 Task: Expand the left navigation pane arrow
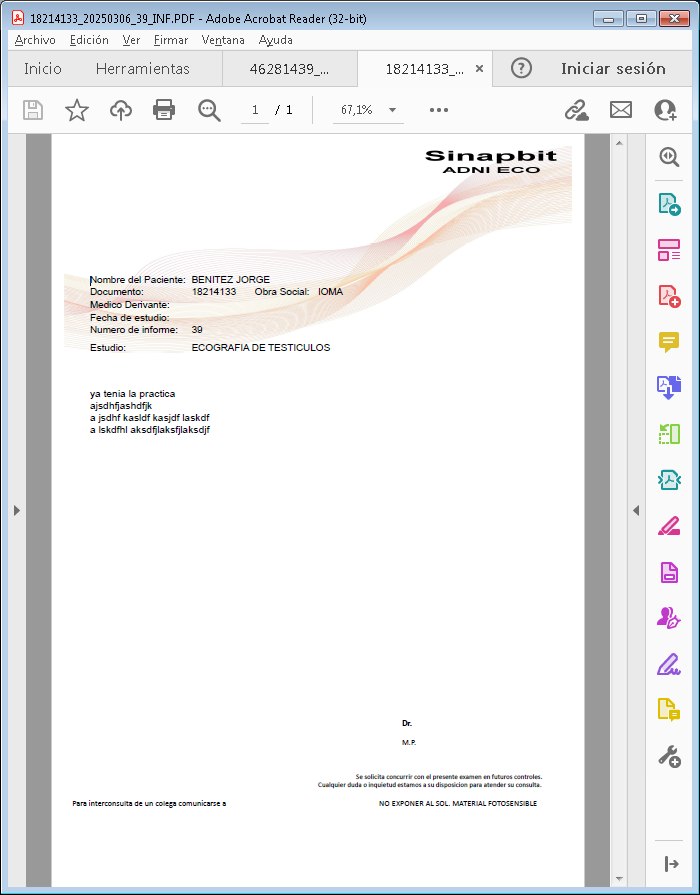pos(16,510)
